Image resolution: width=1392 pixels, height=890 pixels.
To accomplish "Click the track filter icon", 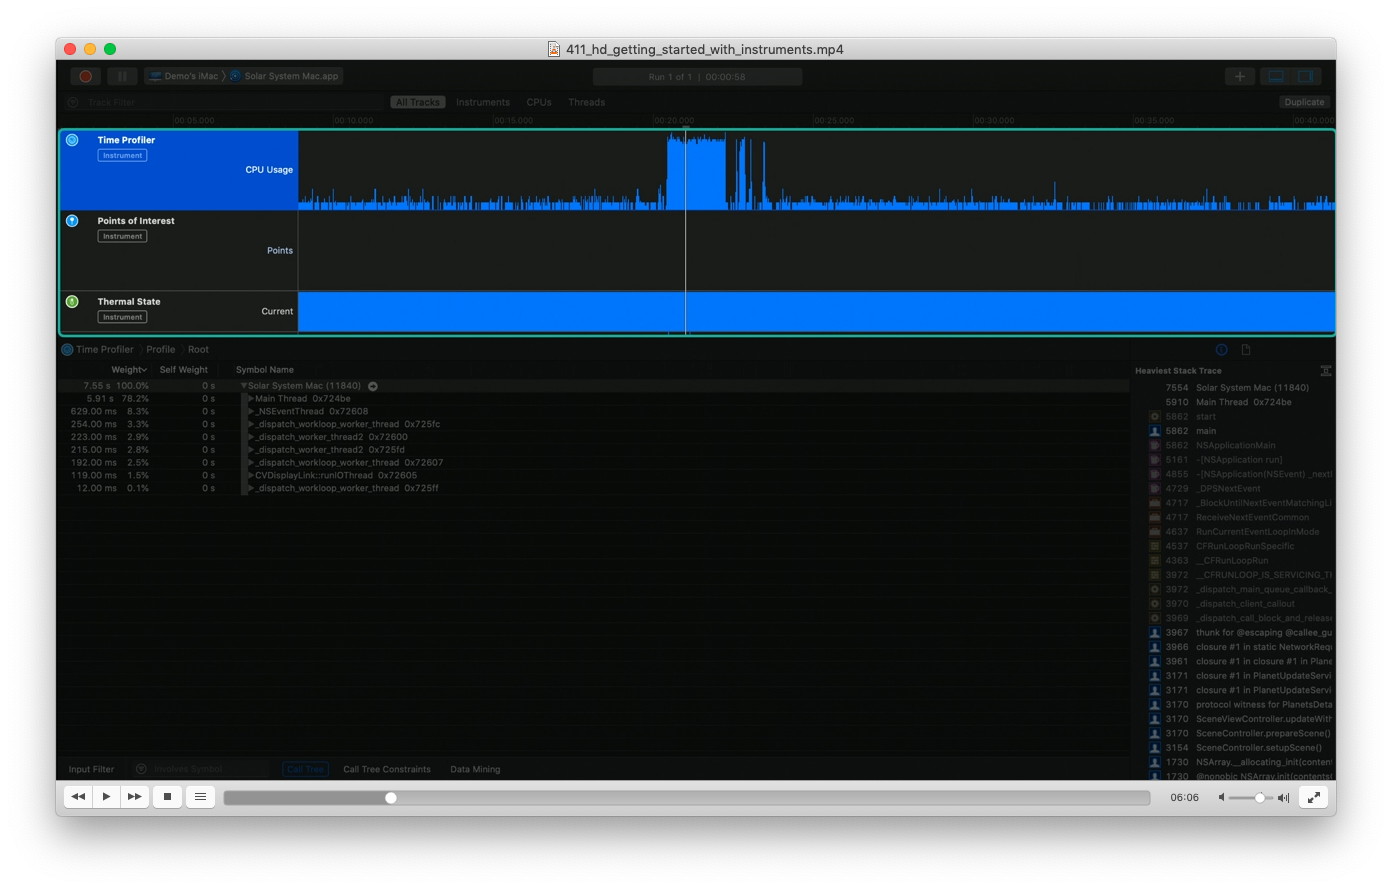I will [x=73, y=102].
